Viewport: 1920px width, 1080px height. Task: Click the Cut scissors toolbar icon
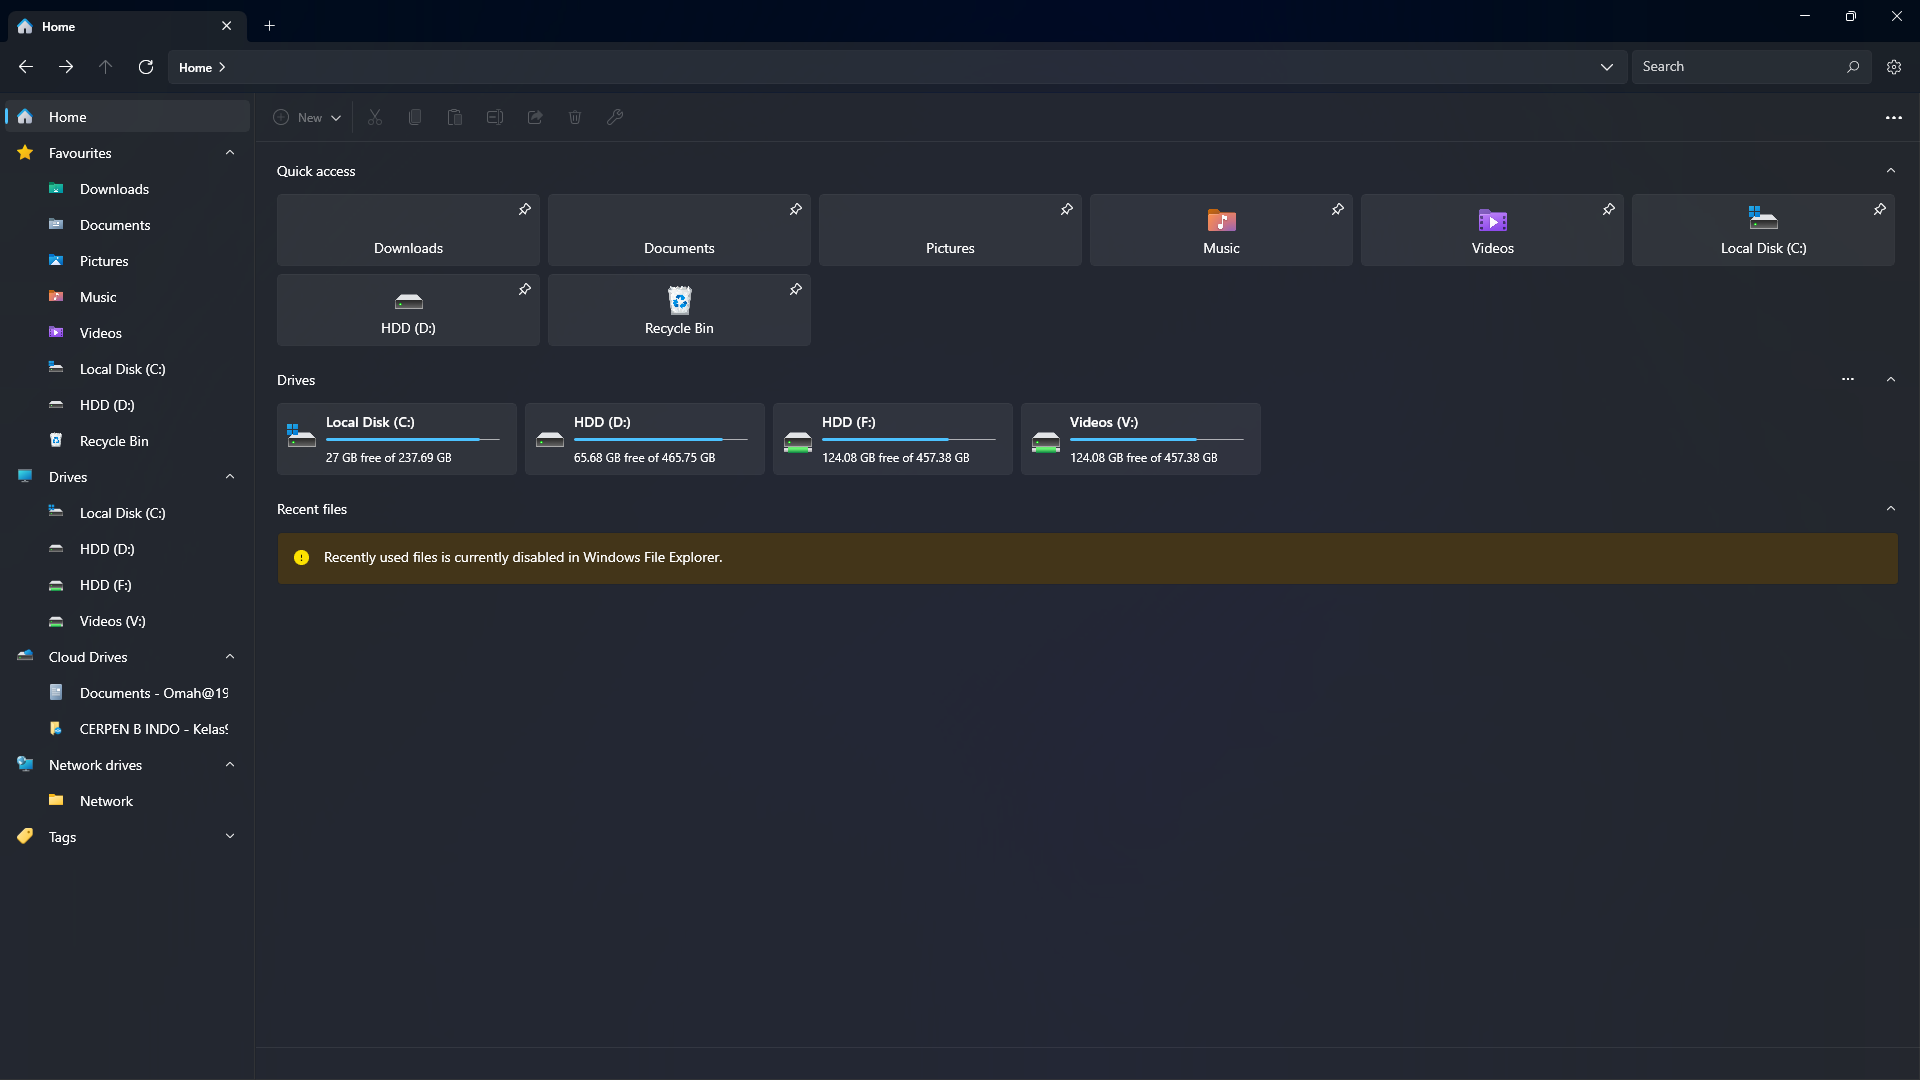coord(375,117)
